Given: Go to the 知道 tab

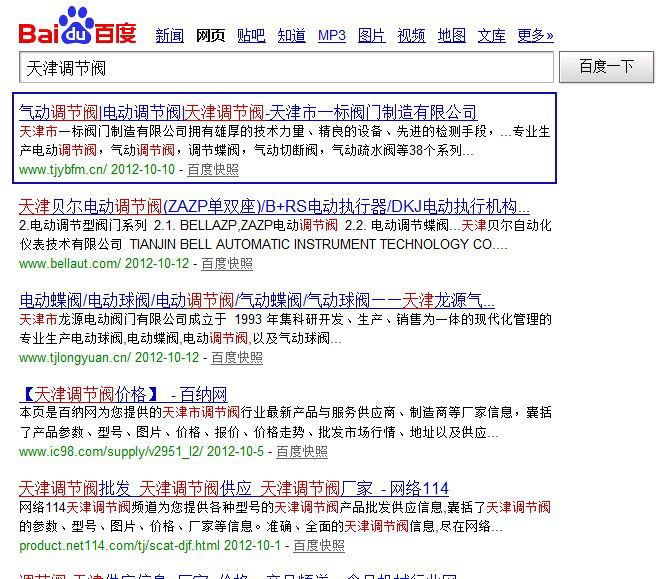Looking at the screenshot, I should pos(291,36).
